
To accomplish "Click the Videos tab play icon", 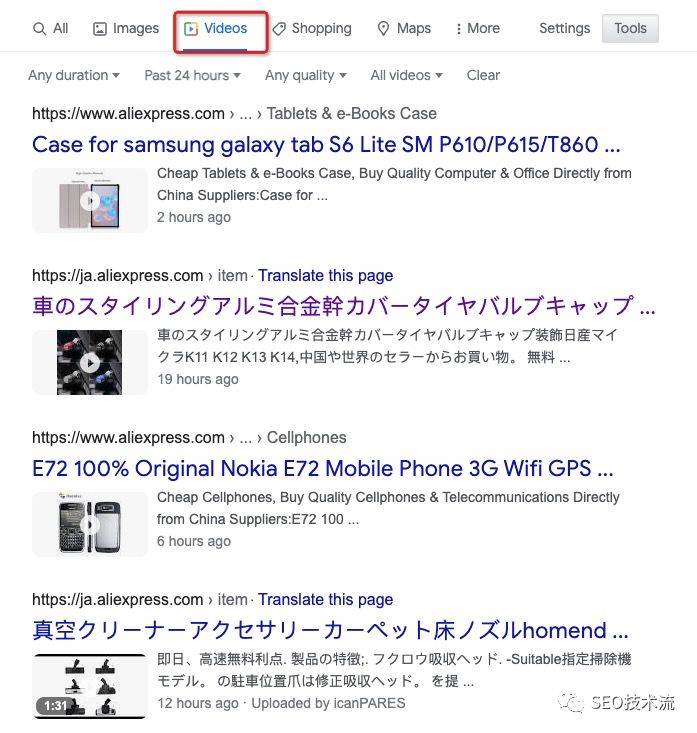I will point(191,29).
